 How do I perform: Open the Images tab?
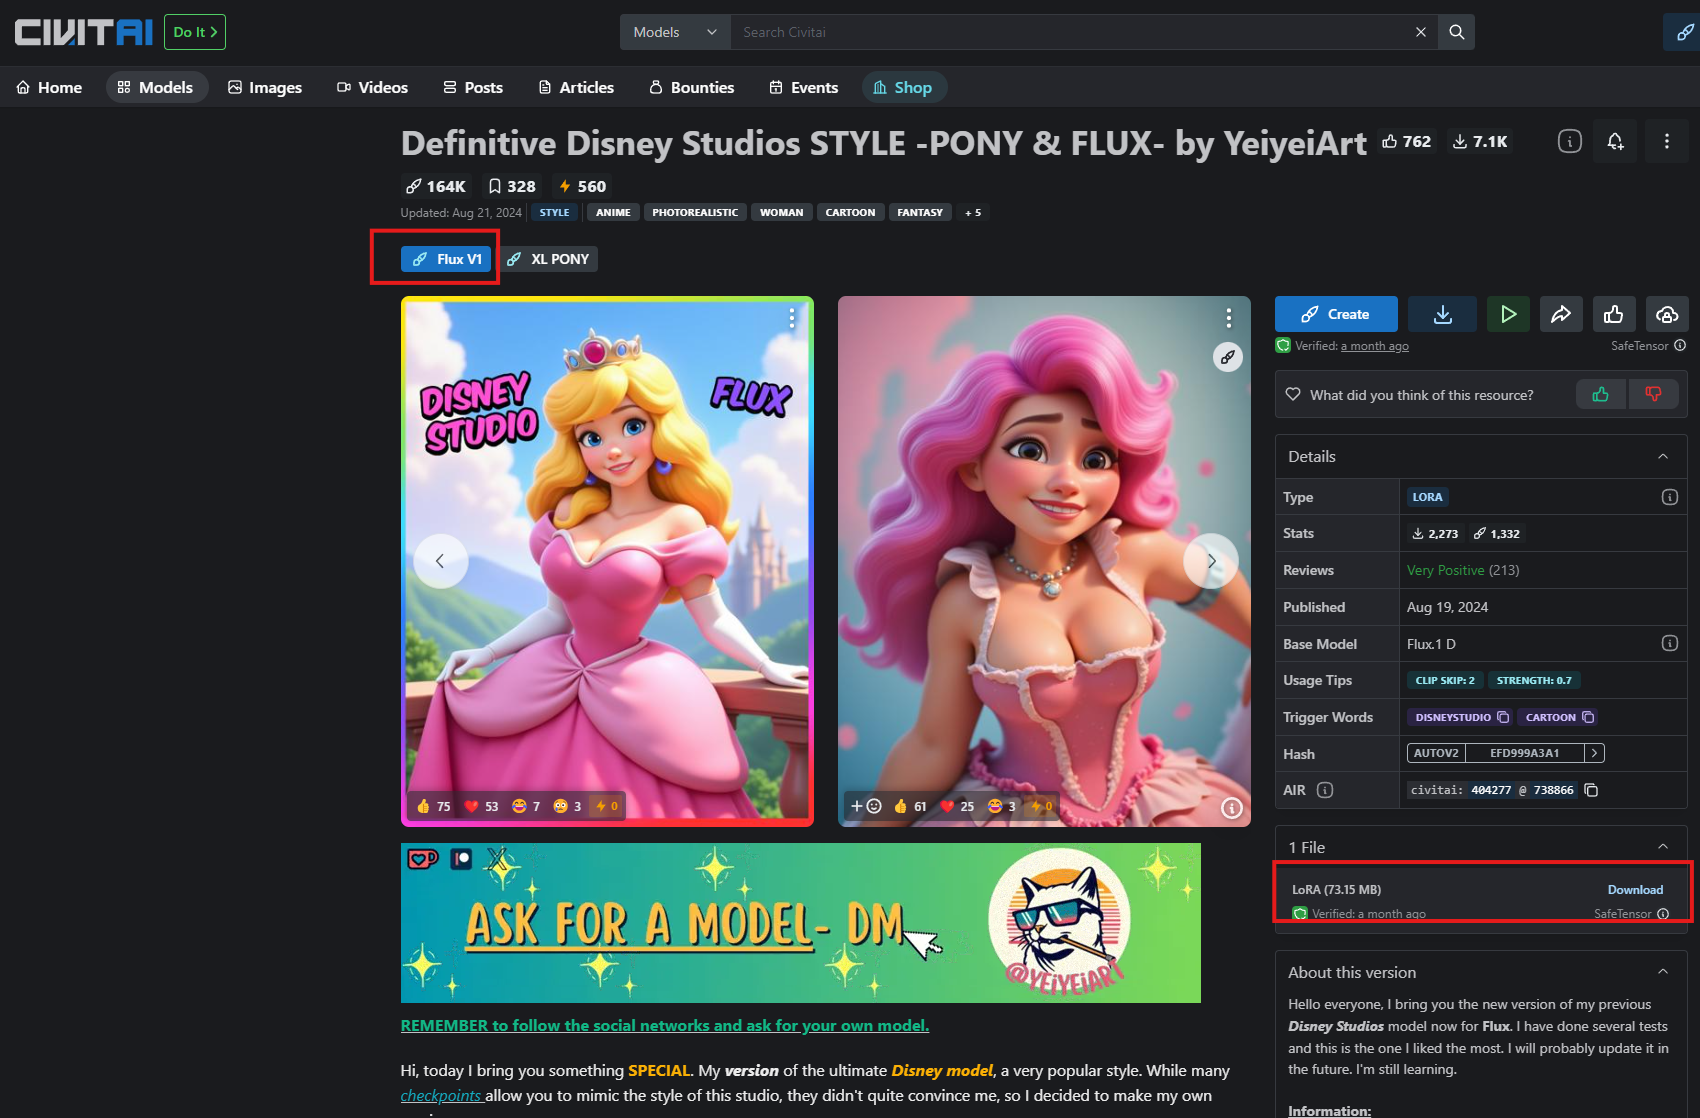pyautogui.click(x=265, y=87)
